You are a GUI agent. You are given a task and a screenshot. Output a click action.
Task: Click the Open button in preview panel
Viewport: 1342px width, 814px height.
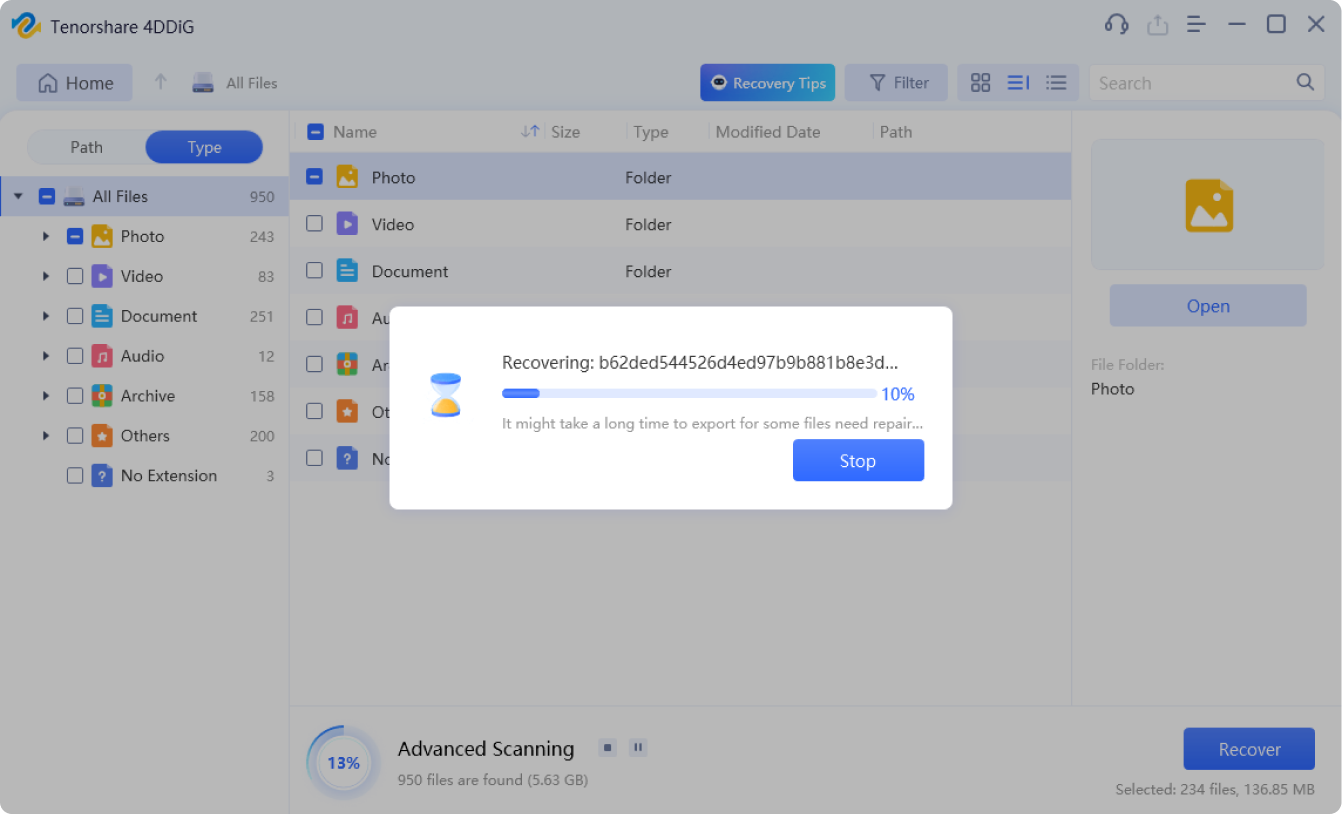coord(1208,306)
